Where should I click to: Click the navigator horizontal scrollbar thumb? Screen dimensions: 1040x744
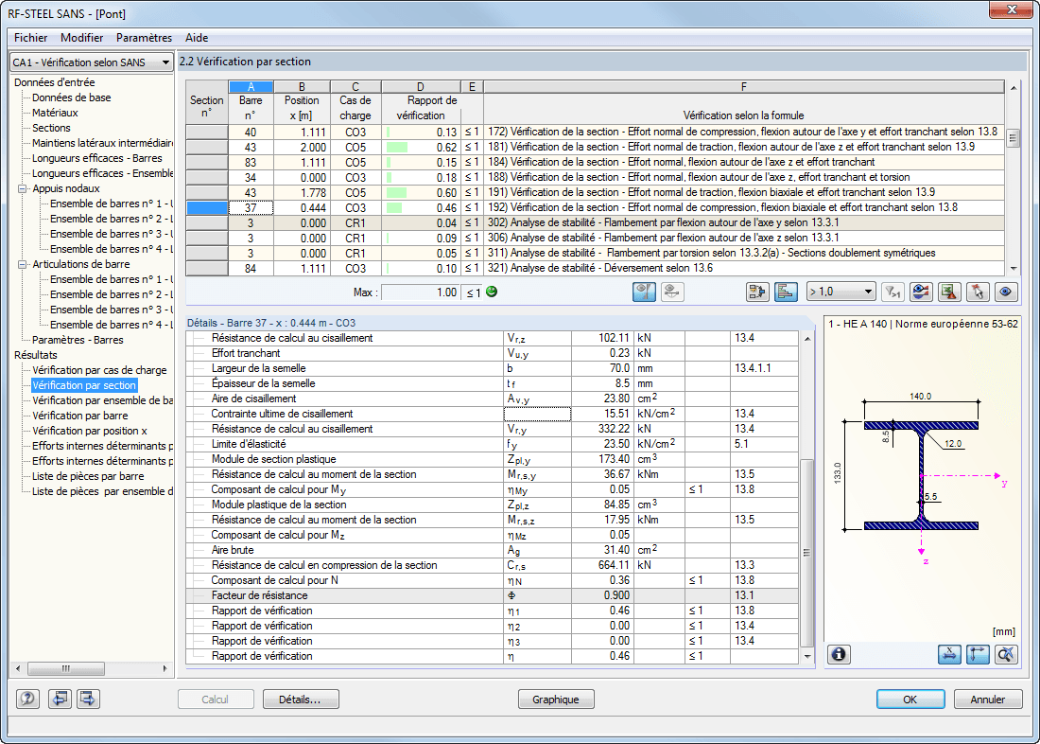65,668
